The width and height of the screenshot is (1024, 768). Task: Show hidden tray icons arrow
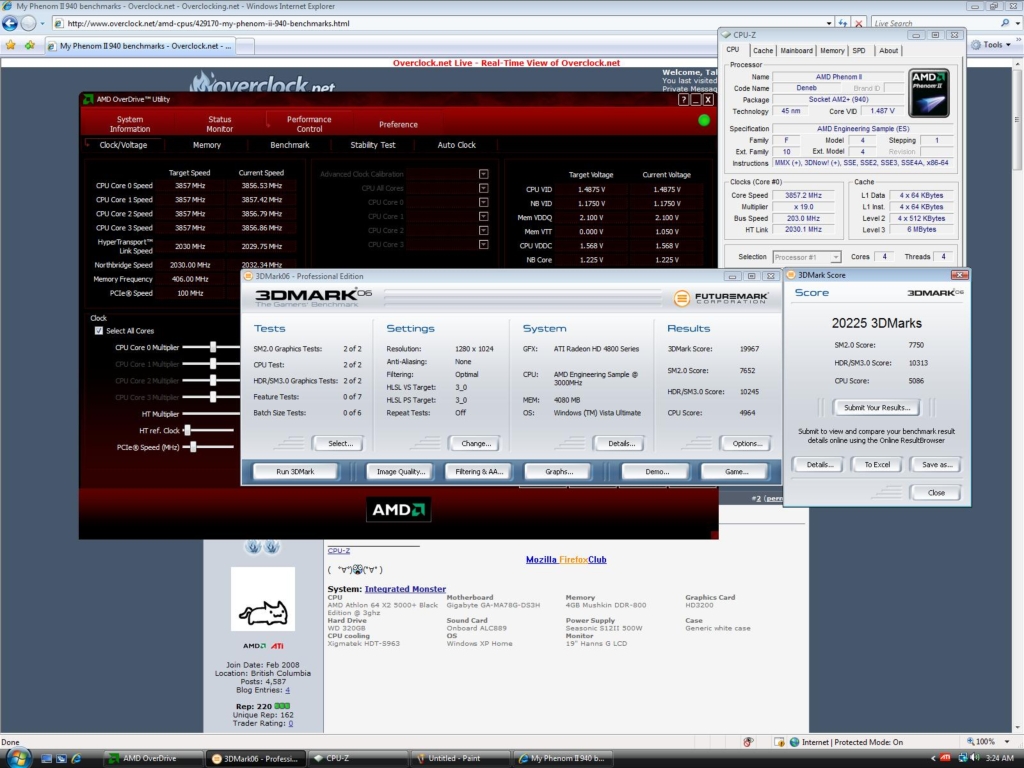933,758
